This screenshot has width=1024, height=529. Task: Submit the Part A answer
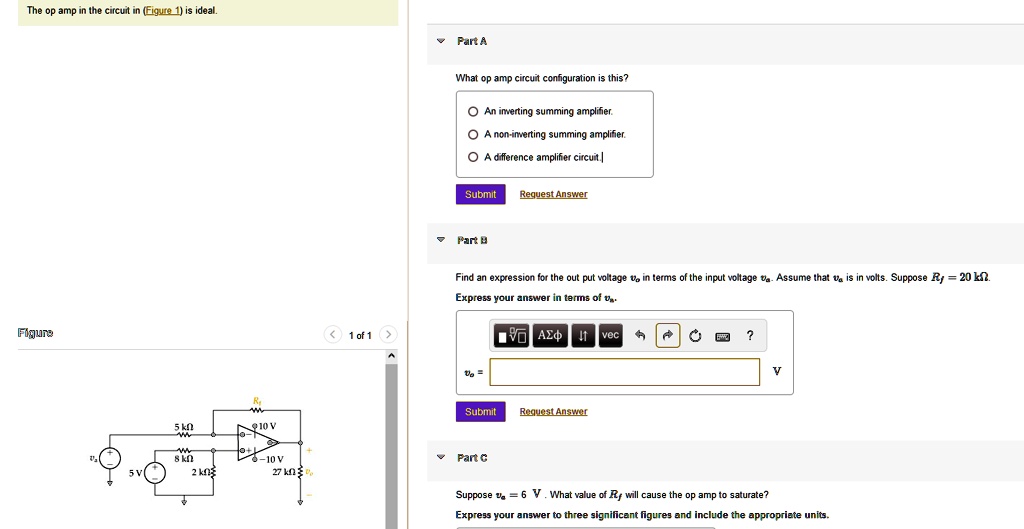(x=481, y=194)
